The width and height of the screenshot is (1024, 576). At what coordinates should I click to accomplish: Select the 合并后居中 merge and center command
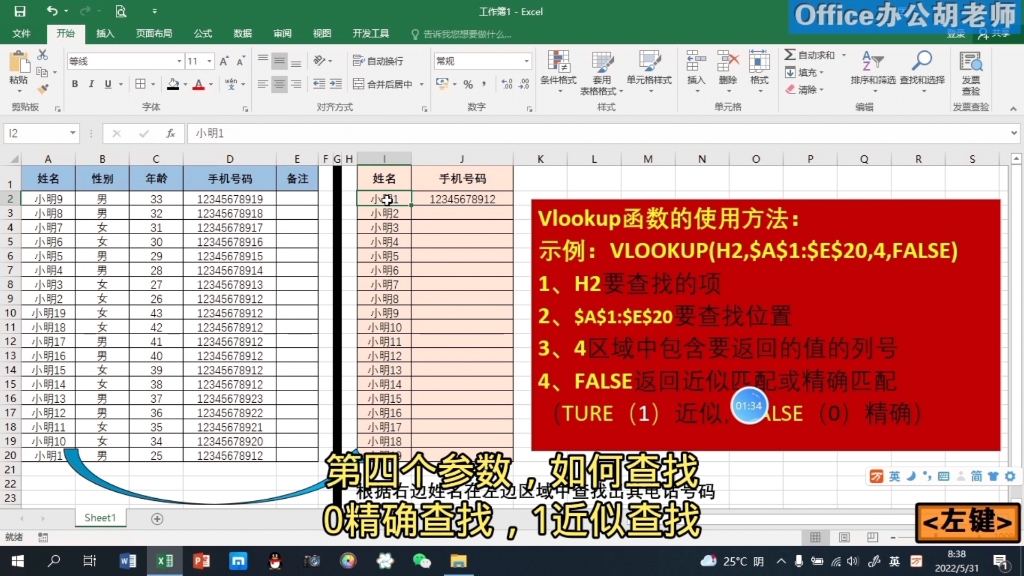[x=386, y=83]
